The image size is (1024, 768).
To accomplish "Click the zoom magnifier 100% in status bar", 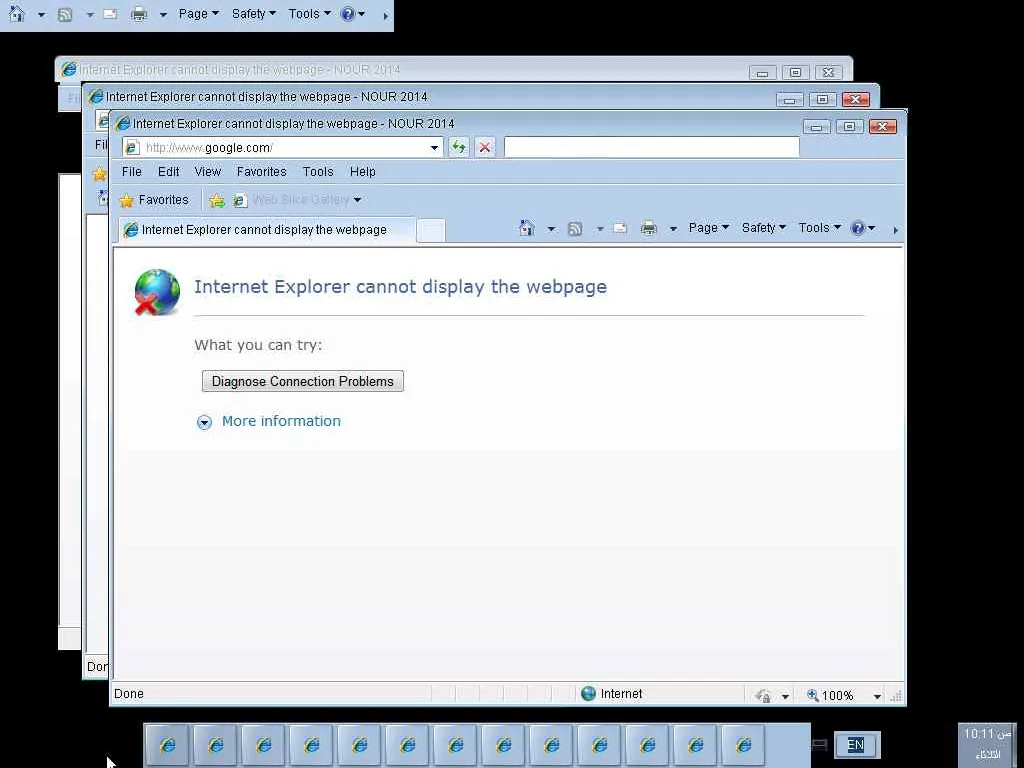I will (830, 696).
